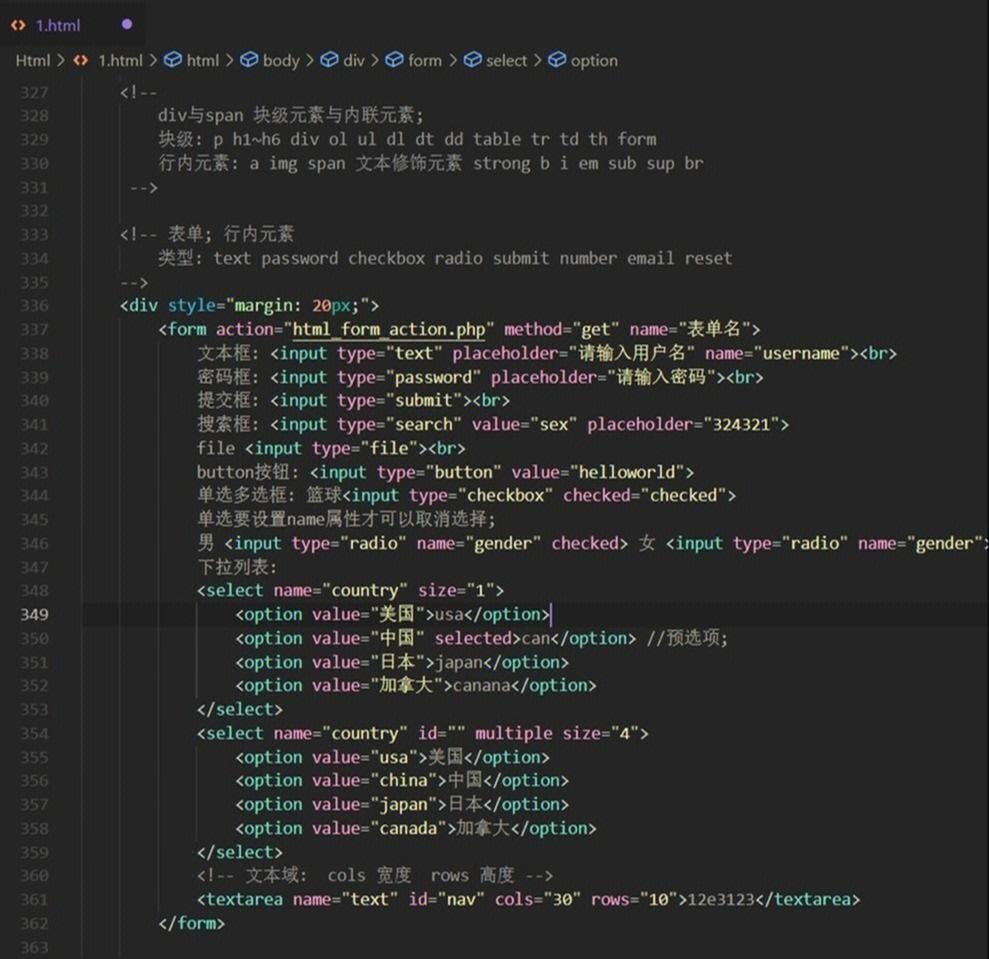Click the "checkbox" type value
The height and width of the screenshot is (959, 989).
click(x=506, y=496)
